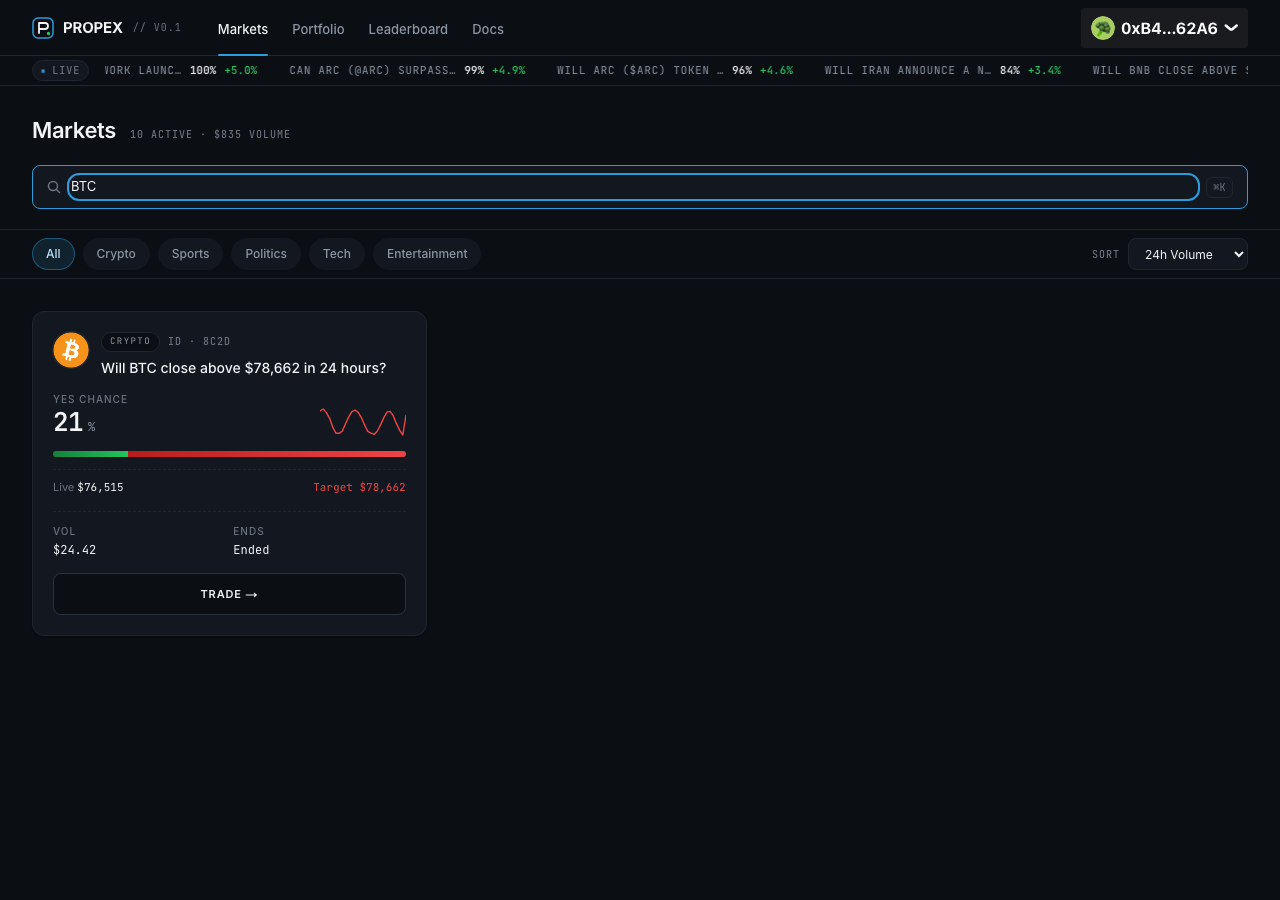Click the PROPEX logo icon

pyautogui.click(x=43, y=28)
